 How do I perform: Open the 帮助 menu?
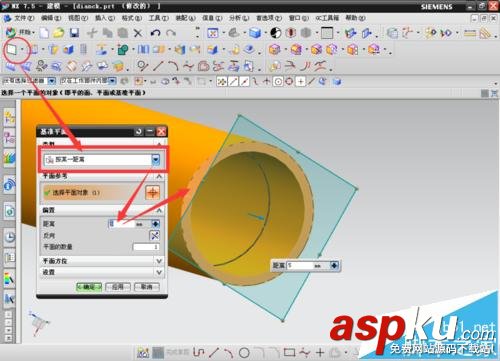(355, 18)
